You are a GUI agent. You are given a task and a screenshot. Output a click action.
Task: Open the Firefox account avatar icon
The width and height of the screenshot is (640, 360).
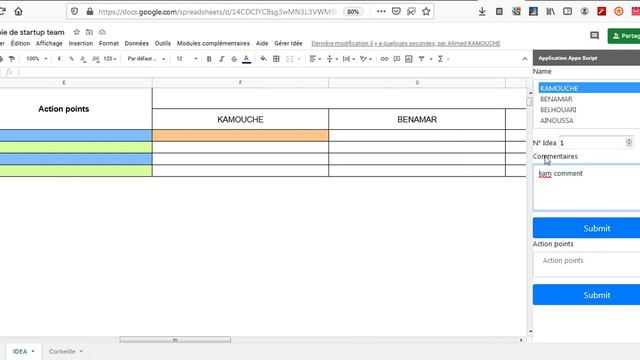584,11
